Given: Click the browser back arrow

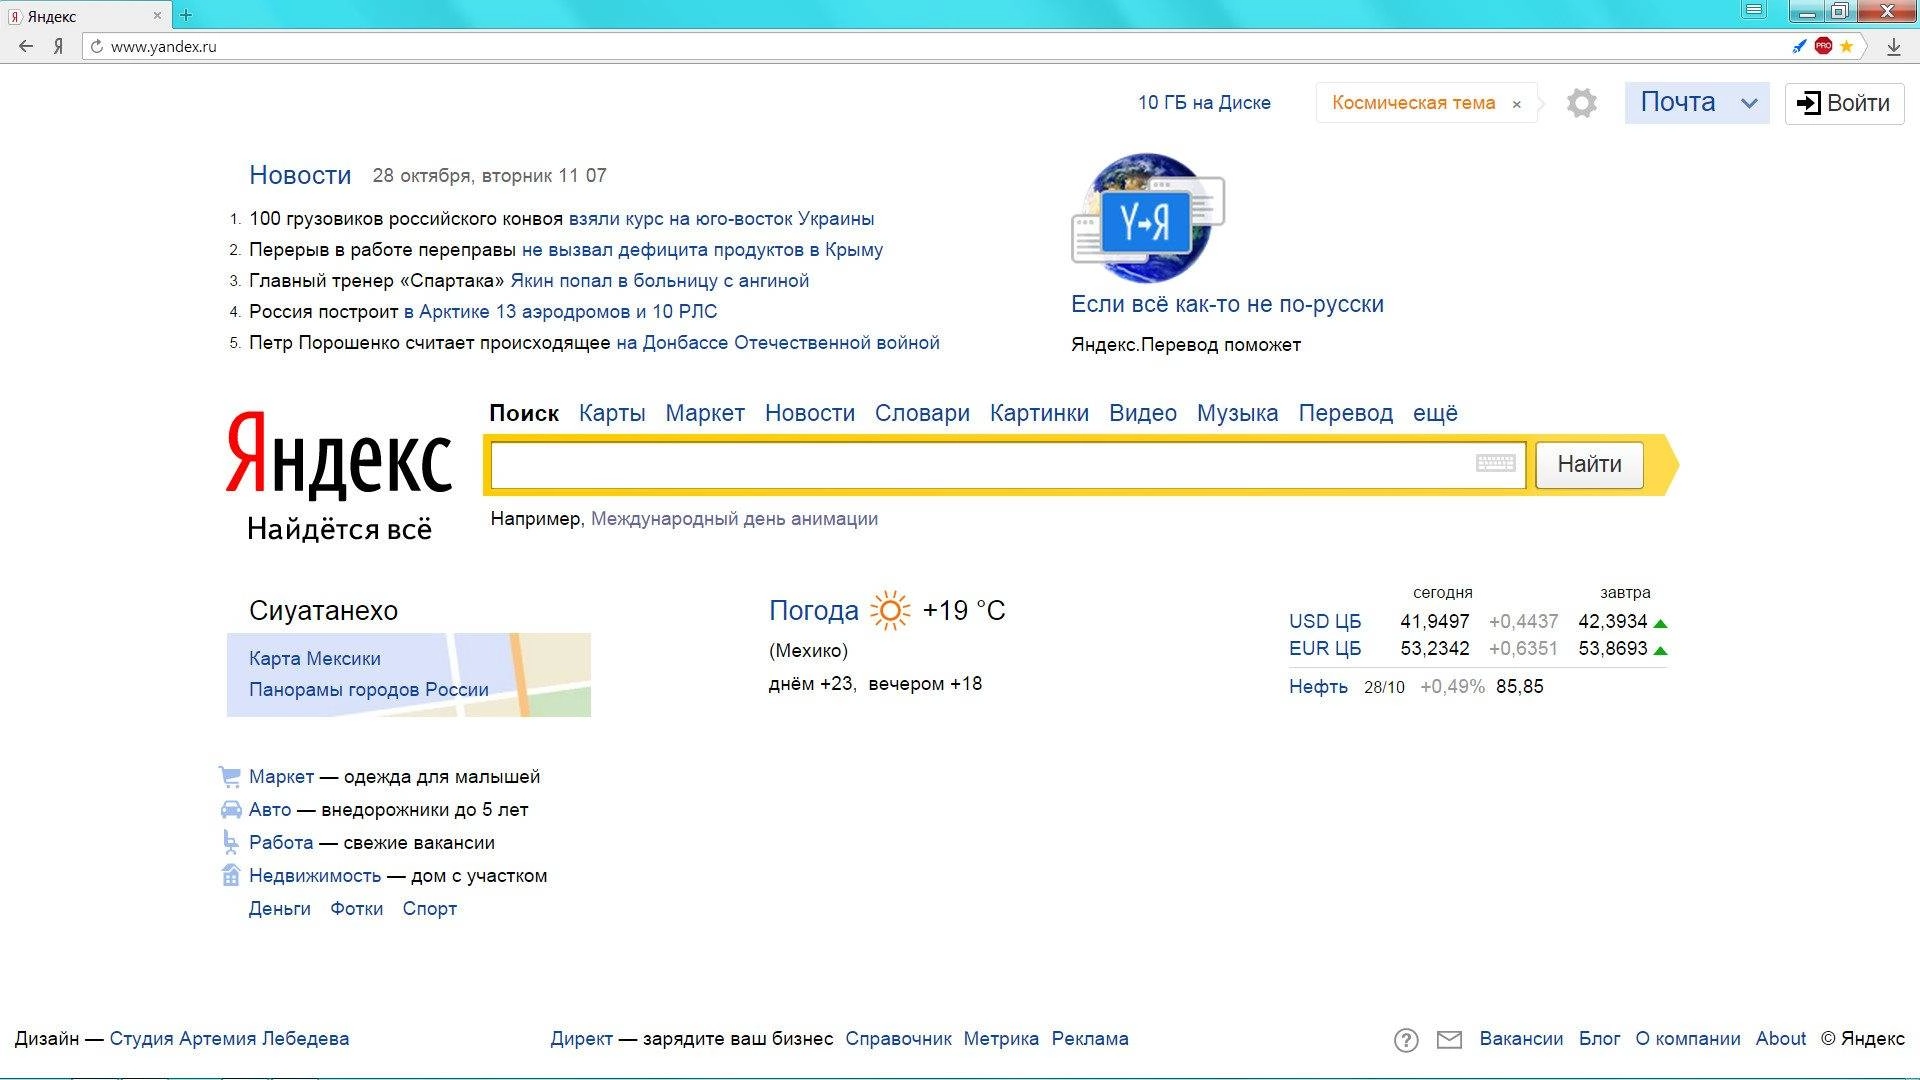Looking at the screenshot, I should [x=26, y=46].
